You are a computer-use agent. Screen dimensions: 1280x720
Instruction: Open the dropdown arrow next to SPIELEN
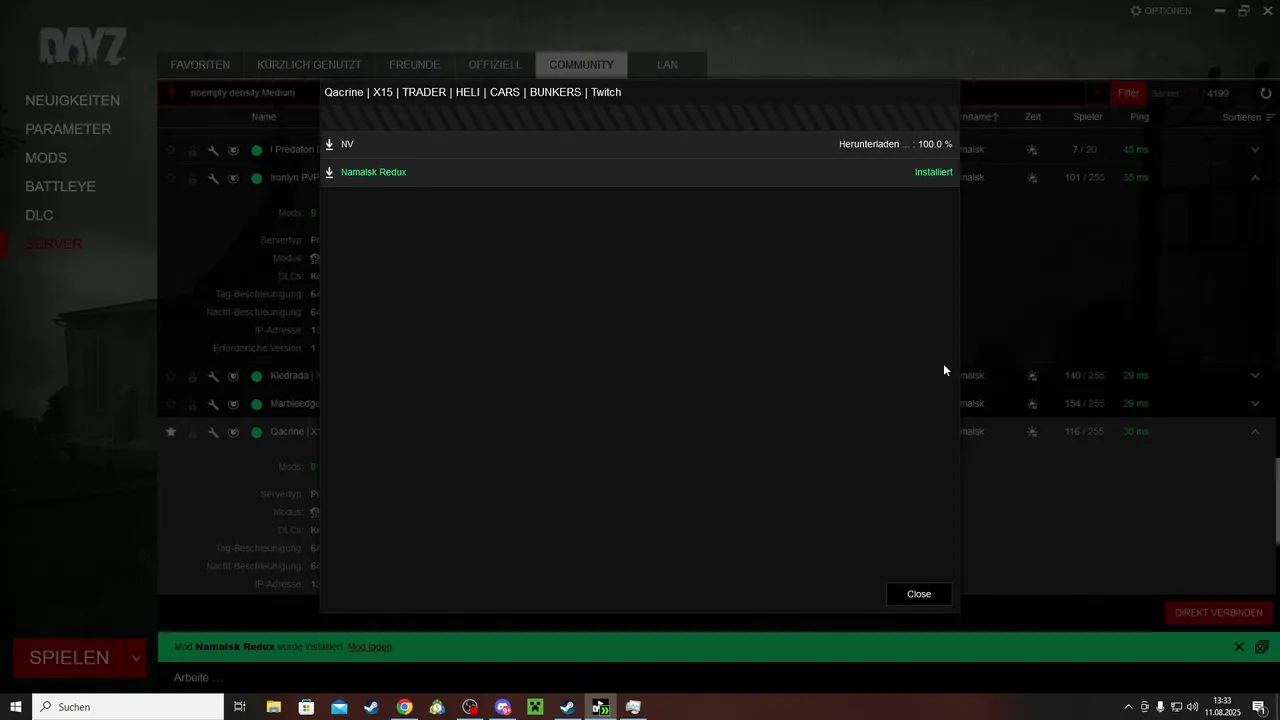pos(136,658)
